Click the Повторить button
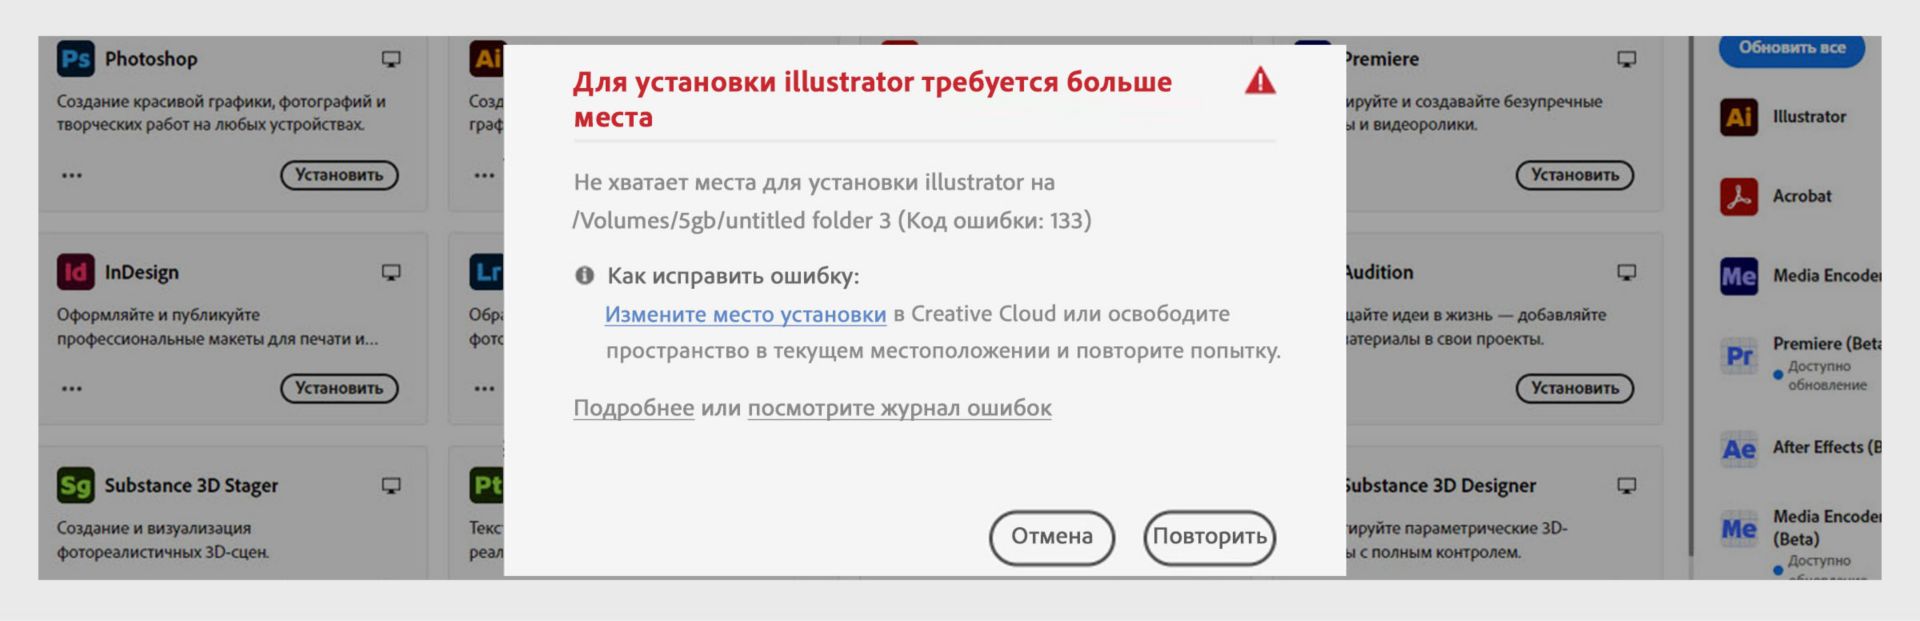The height and width of the screenshot is (621, 1920). pyautogui.click(x=1210, y=536)
